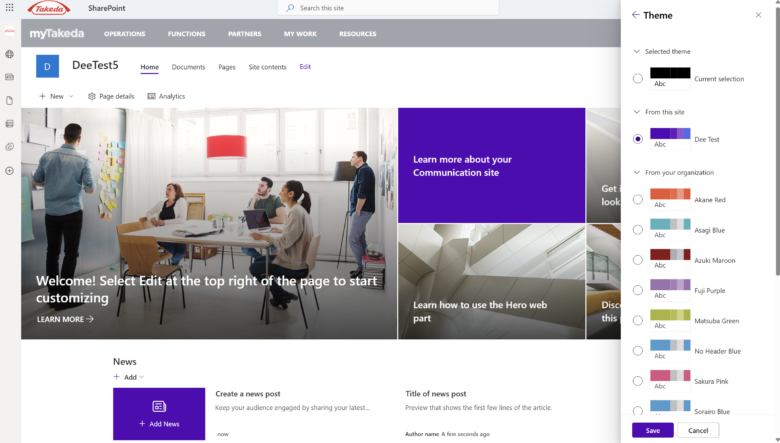This screenshot has height=443, width=780.
Task: Save the selected theme
Action: [x=653, y=430]
